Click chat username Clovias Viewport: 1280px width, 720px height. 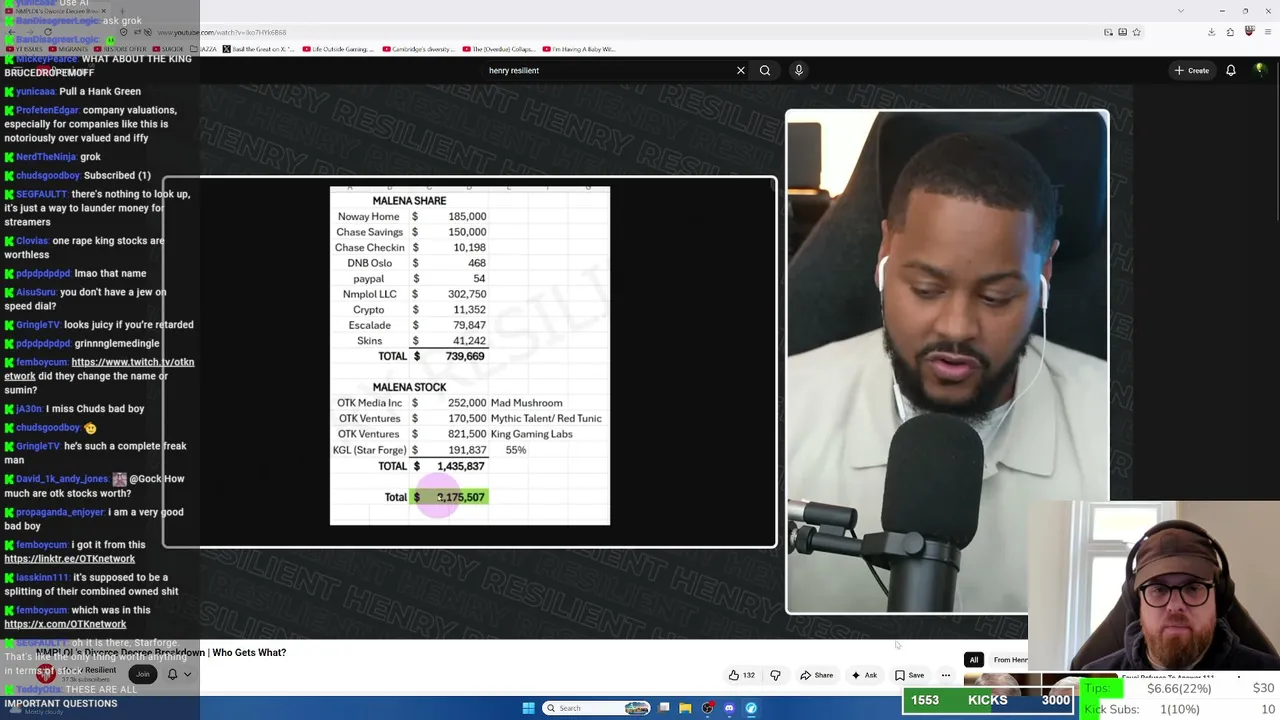pyautogui.click(x=32, y=241)
